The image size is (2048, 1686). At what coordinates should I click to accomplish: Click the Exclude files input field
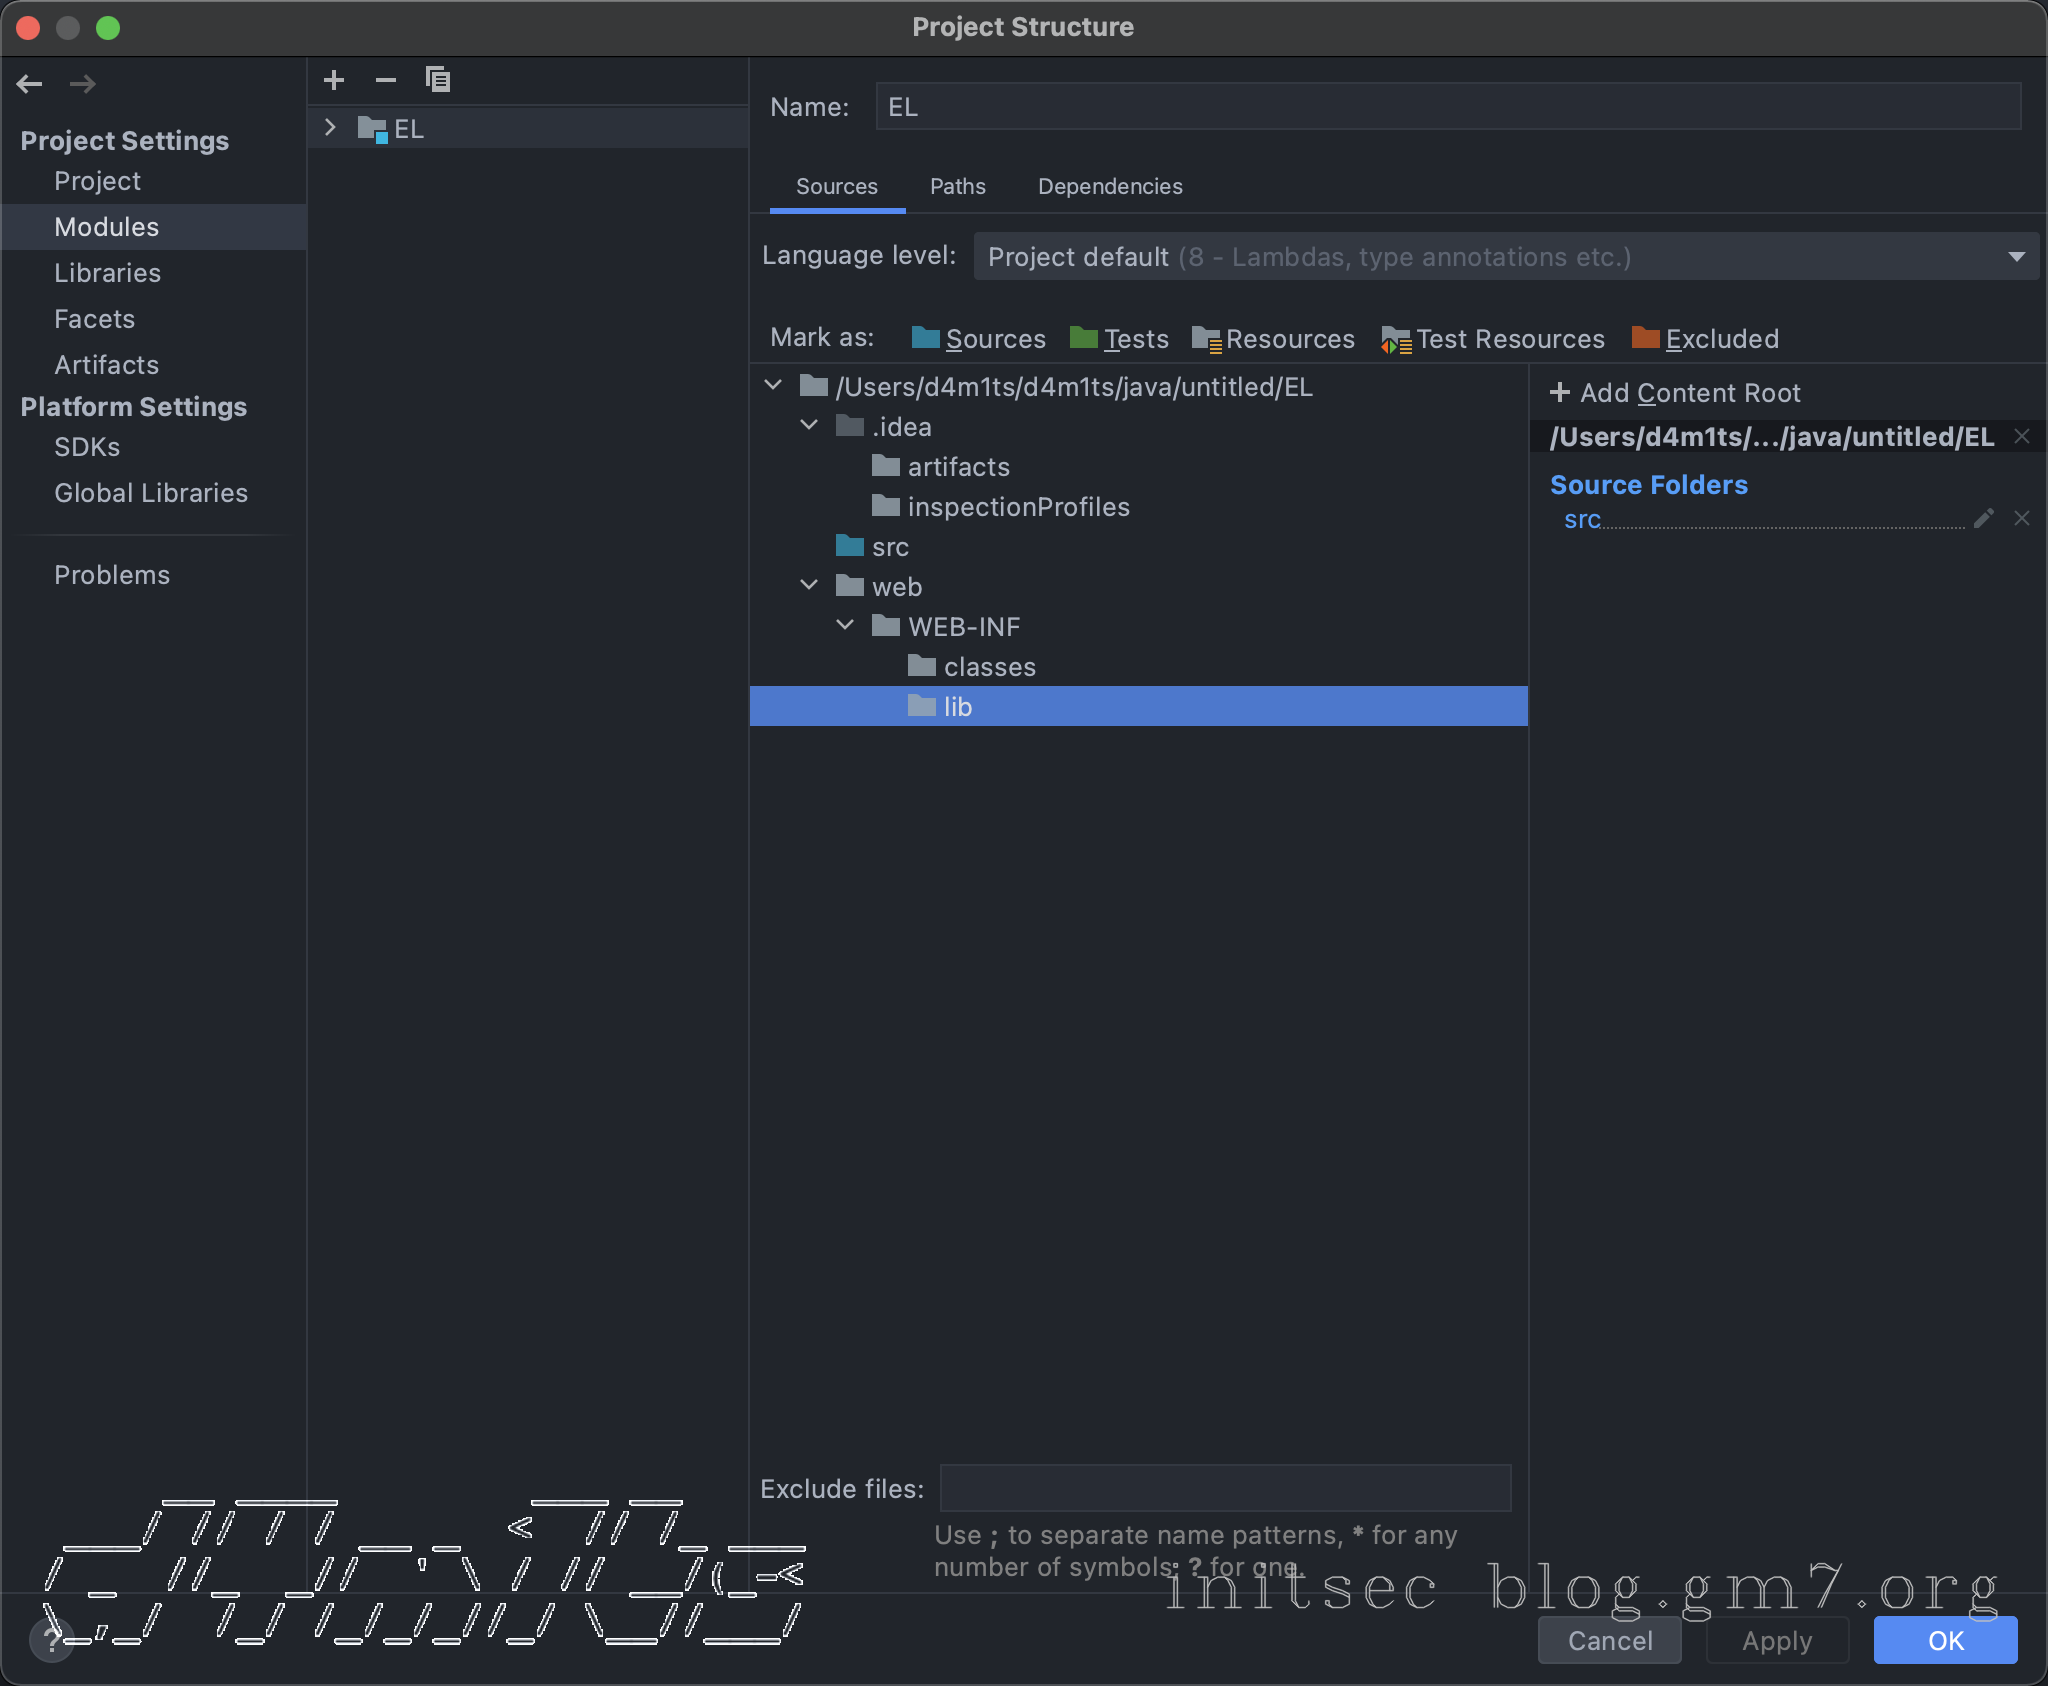(1225, 1488)
